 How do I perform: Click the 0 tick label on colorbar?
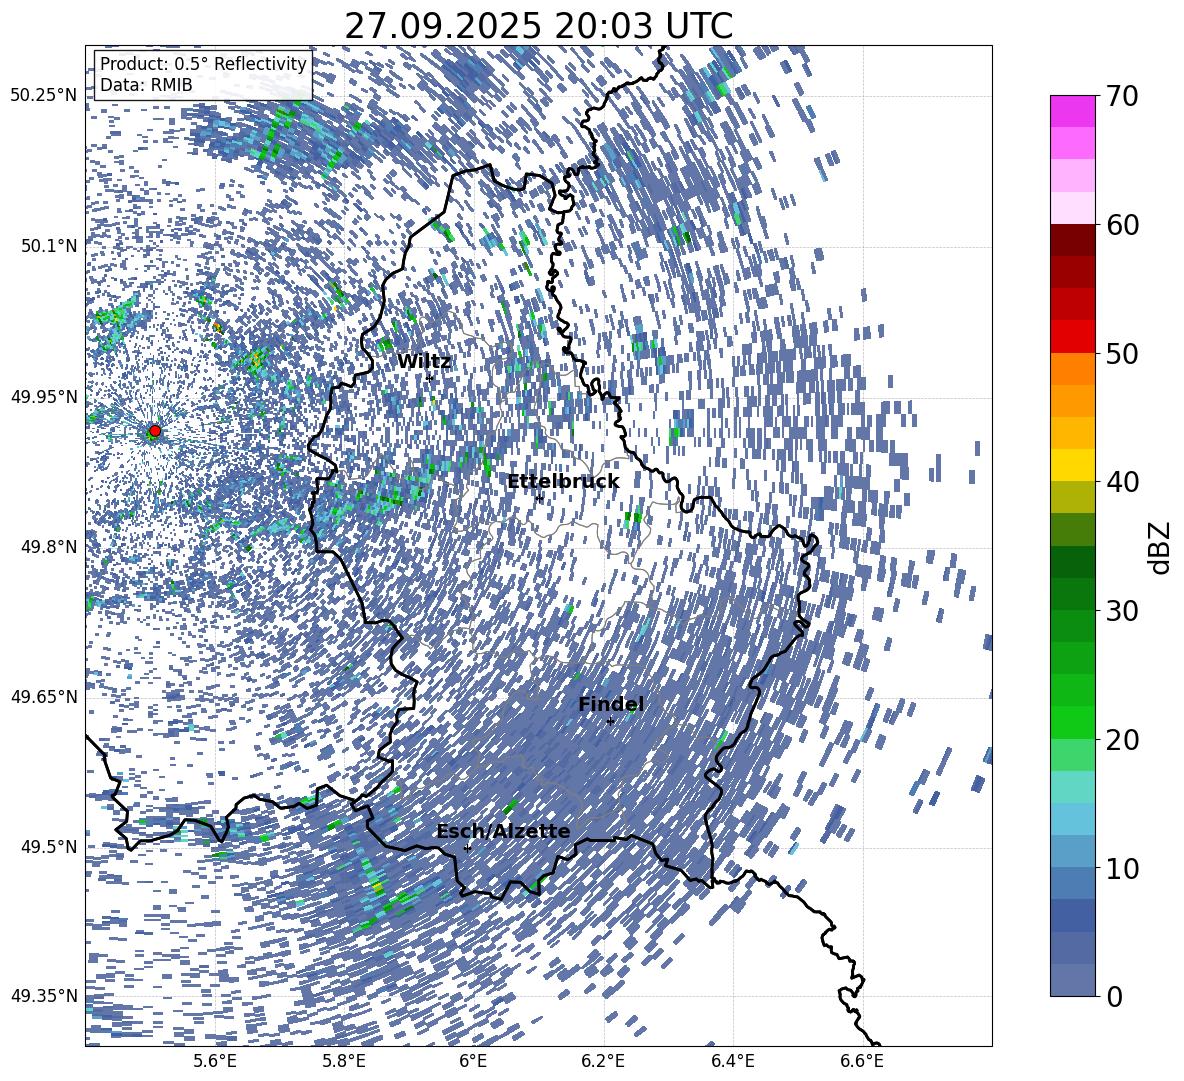click(x=1114, y=997)
